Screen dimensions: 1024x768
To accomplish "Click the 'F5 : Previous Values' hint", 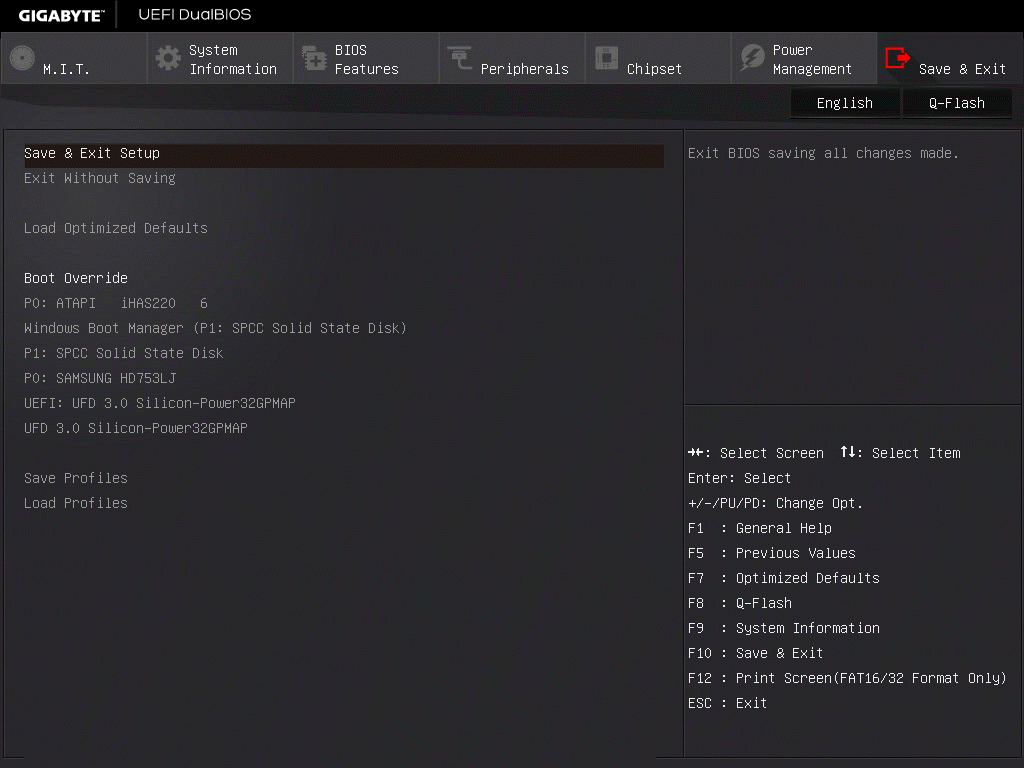I will (x=771, y=553).
